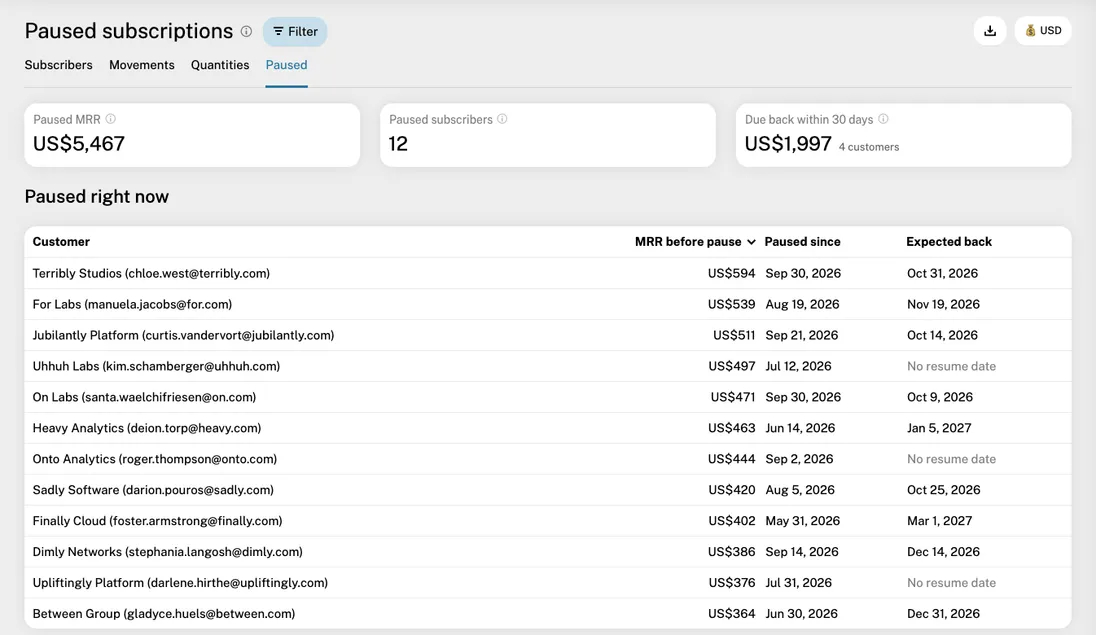Screen dimensions: 1096x635
Task: Click the Jul 12, 2026 paused since date
Action: [798, 366]
